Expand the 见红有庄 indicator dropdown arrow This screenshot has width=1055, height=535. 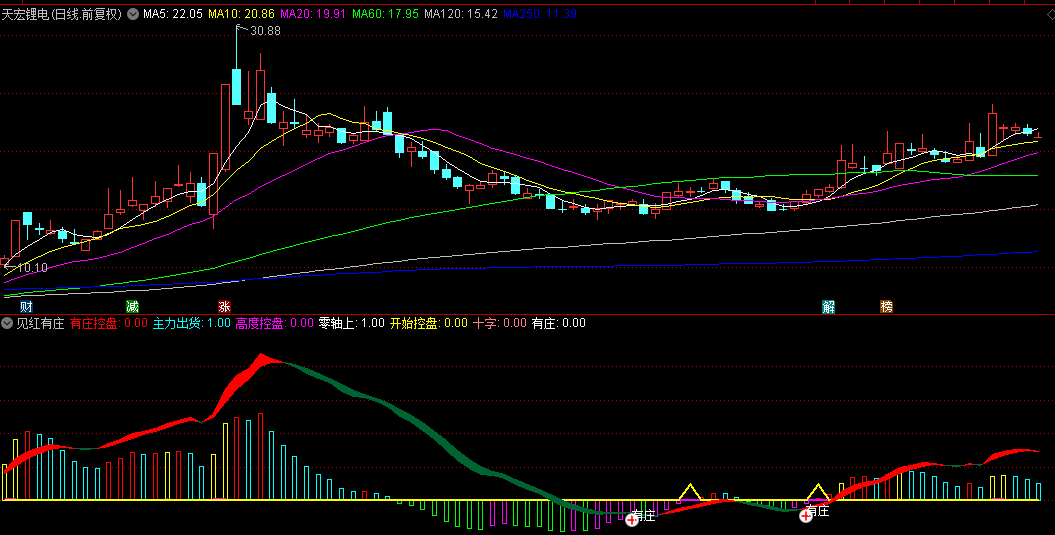tap(9, 323)
